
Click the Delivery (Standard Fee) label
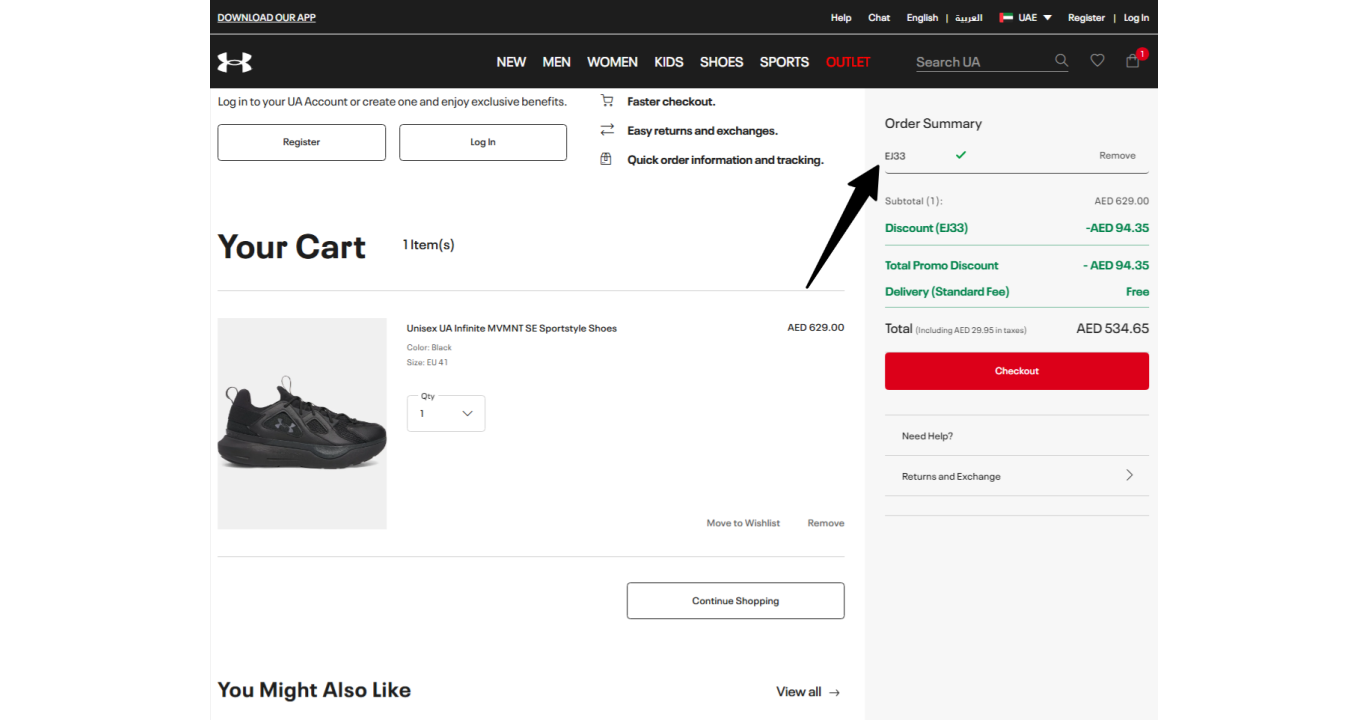(947, 292)
